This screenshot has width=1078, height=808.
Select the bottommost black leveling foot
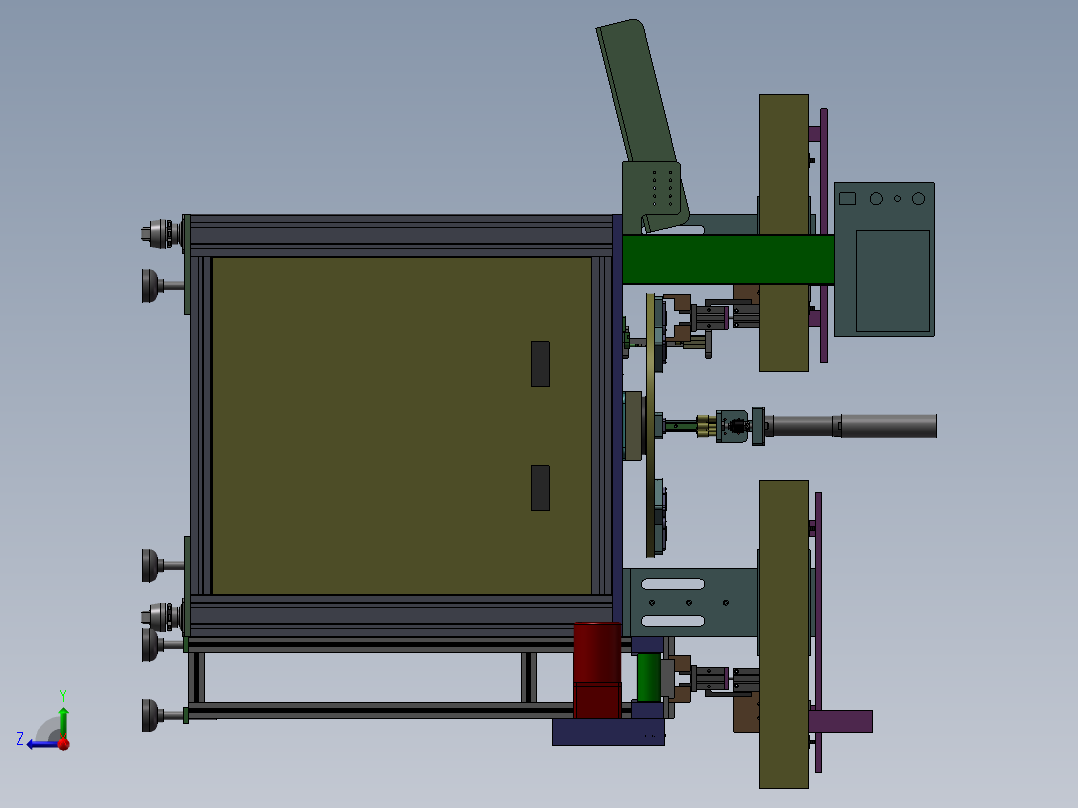(x=162, y=715)
